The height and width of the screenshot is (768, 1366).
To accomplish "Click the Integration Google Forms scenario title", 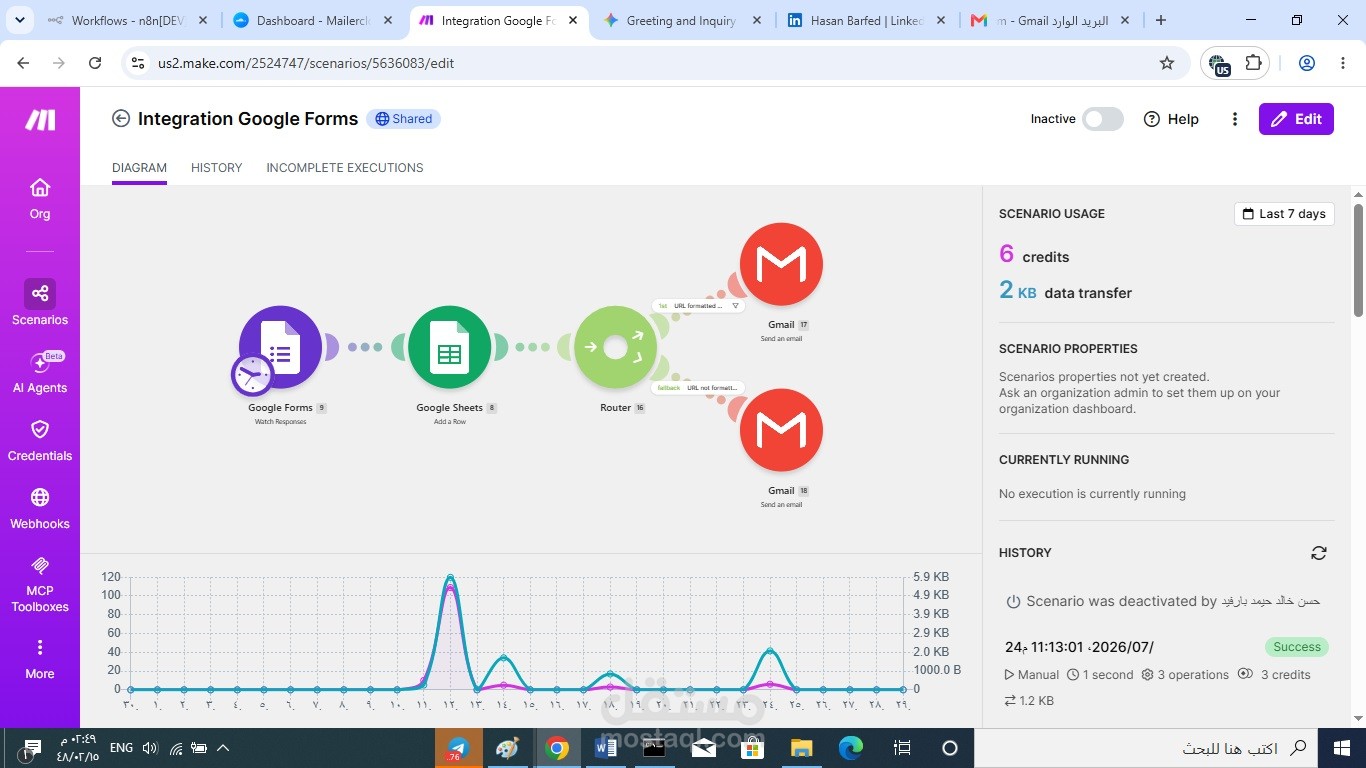I will point(248,119).
